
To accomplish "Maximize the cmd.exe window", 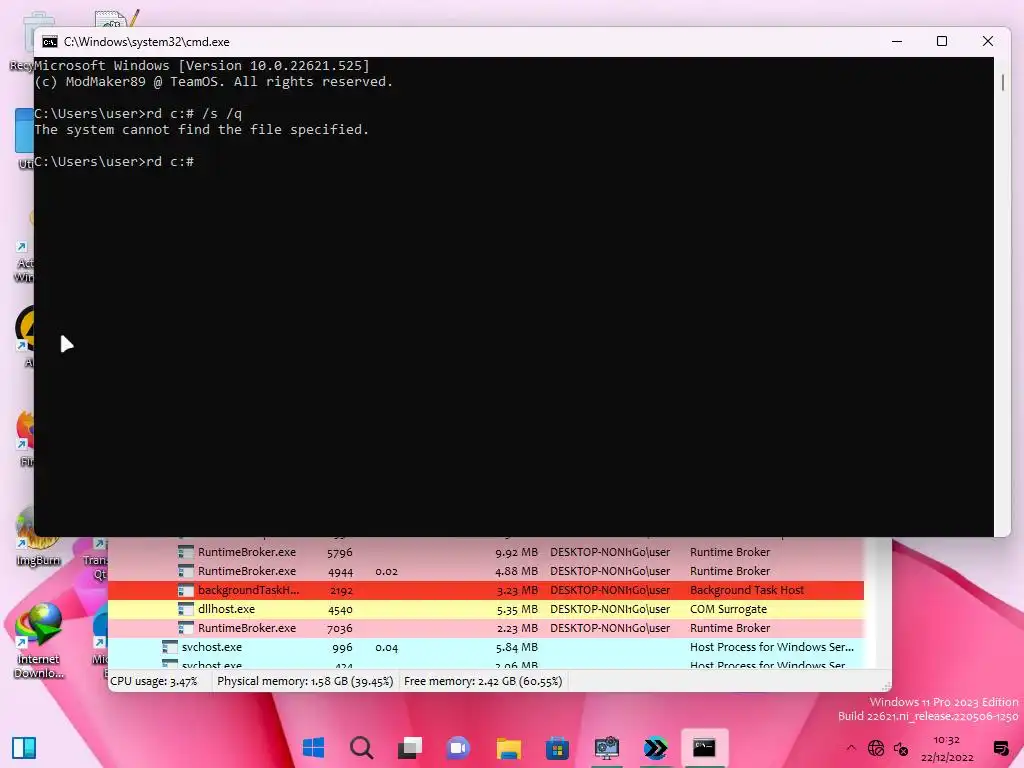I will (x=942, y=41).
